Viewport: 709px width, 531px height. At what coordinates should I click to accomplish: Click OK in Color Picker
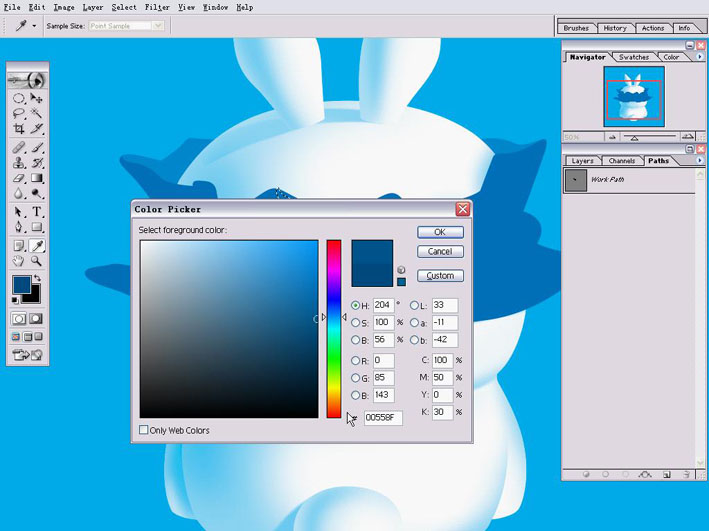click(440, 232)
